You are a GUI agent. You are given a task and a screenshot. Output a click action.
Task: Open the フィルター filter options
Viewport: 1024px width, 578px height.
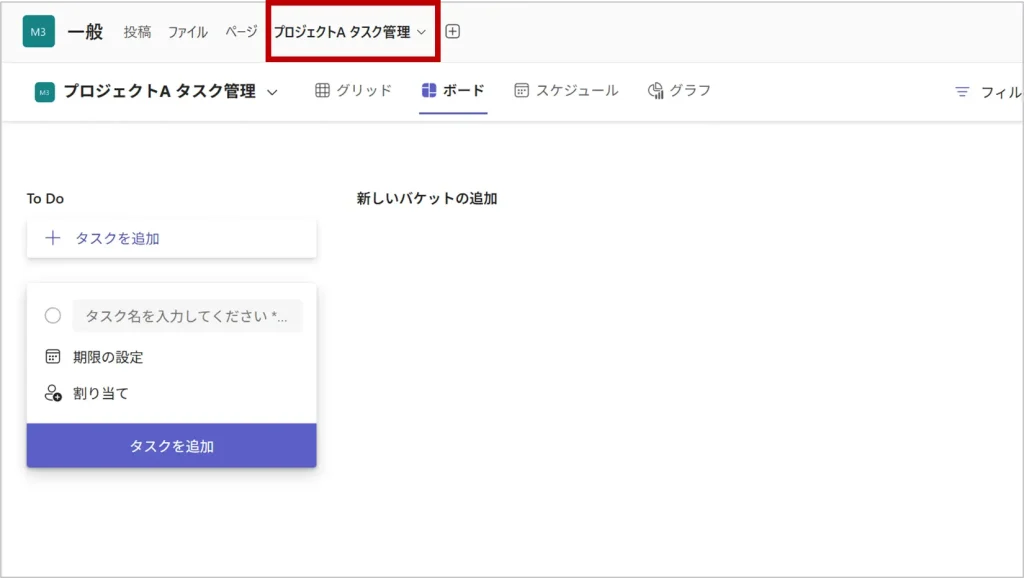click(x=988, y=92)
